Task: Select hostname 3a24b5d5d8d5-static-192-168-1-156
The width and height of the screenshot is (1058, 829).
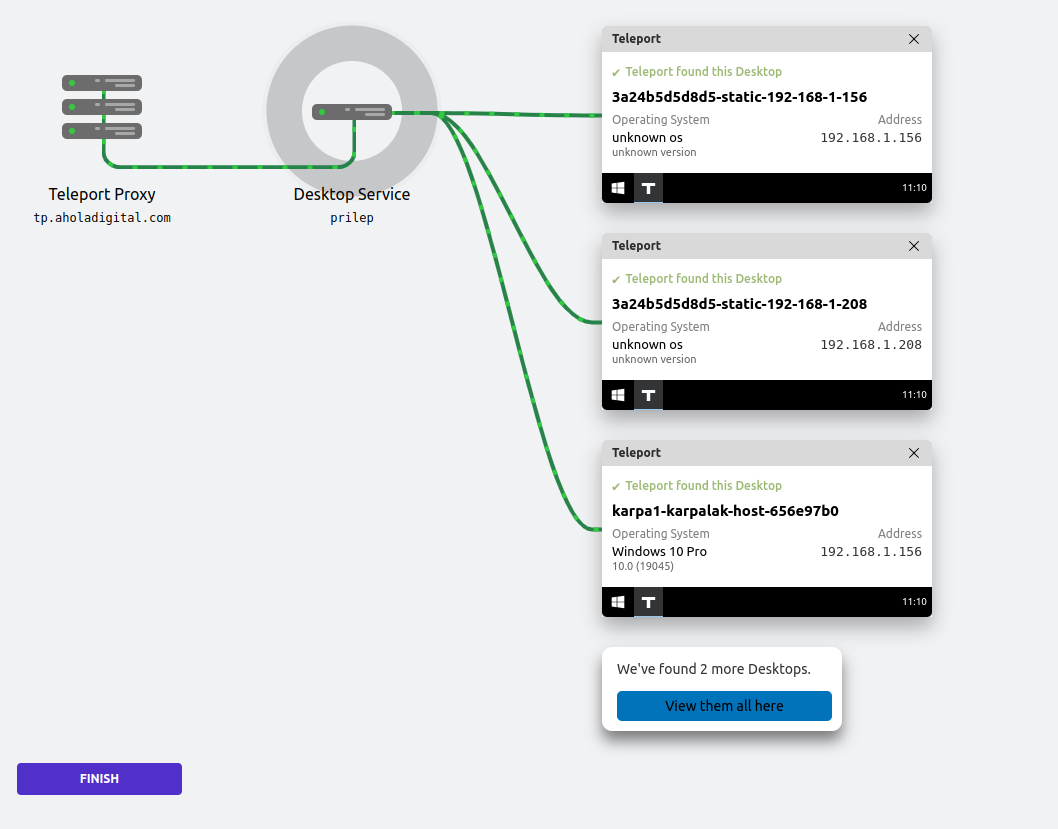Action: tap(739, 97)
